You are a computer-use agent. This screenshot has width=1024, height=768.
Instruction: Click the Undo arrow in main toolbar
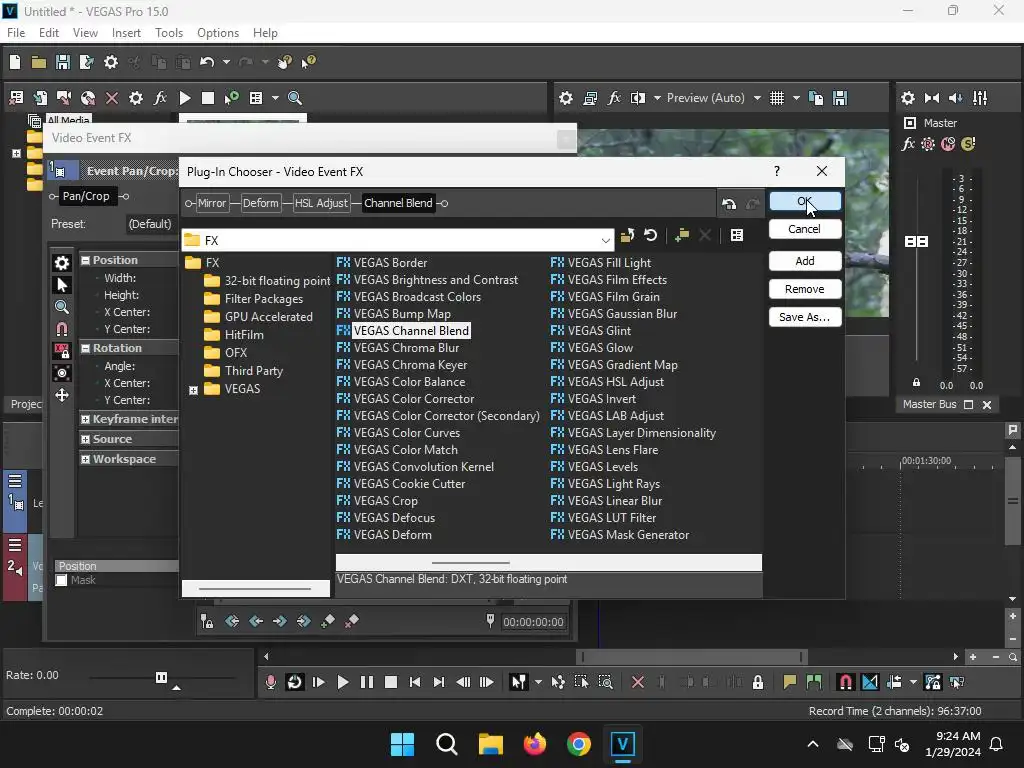207,62
